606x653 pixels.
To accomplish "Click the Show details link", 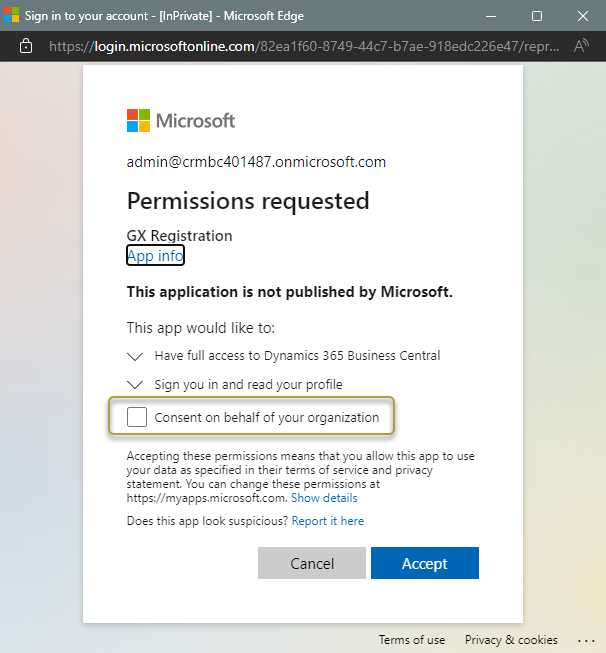I will 324,497.
